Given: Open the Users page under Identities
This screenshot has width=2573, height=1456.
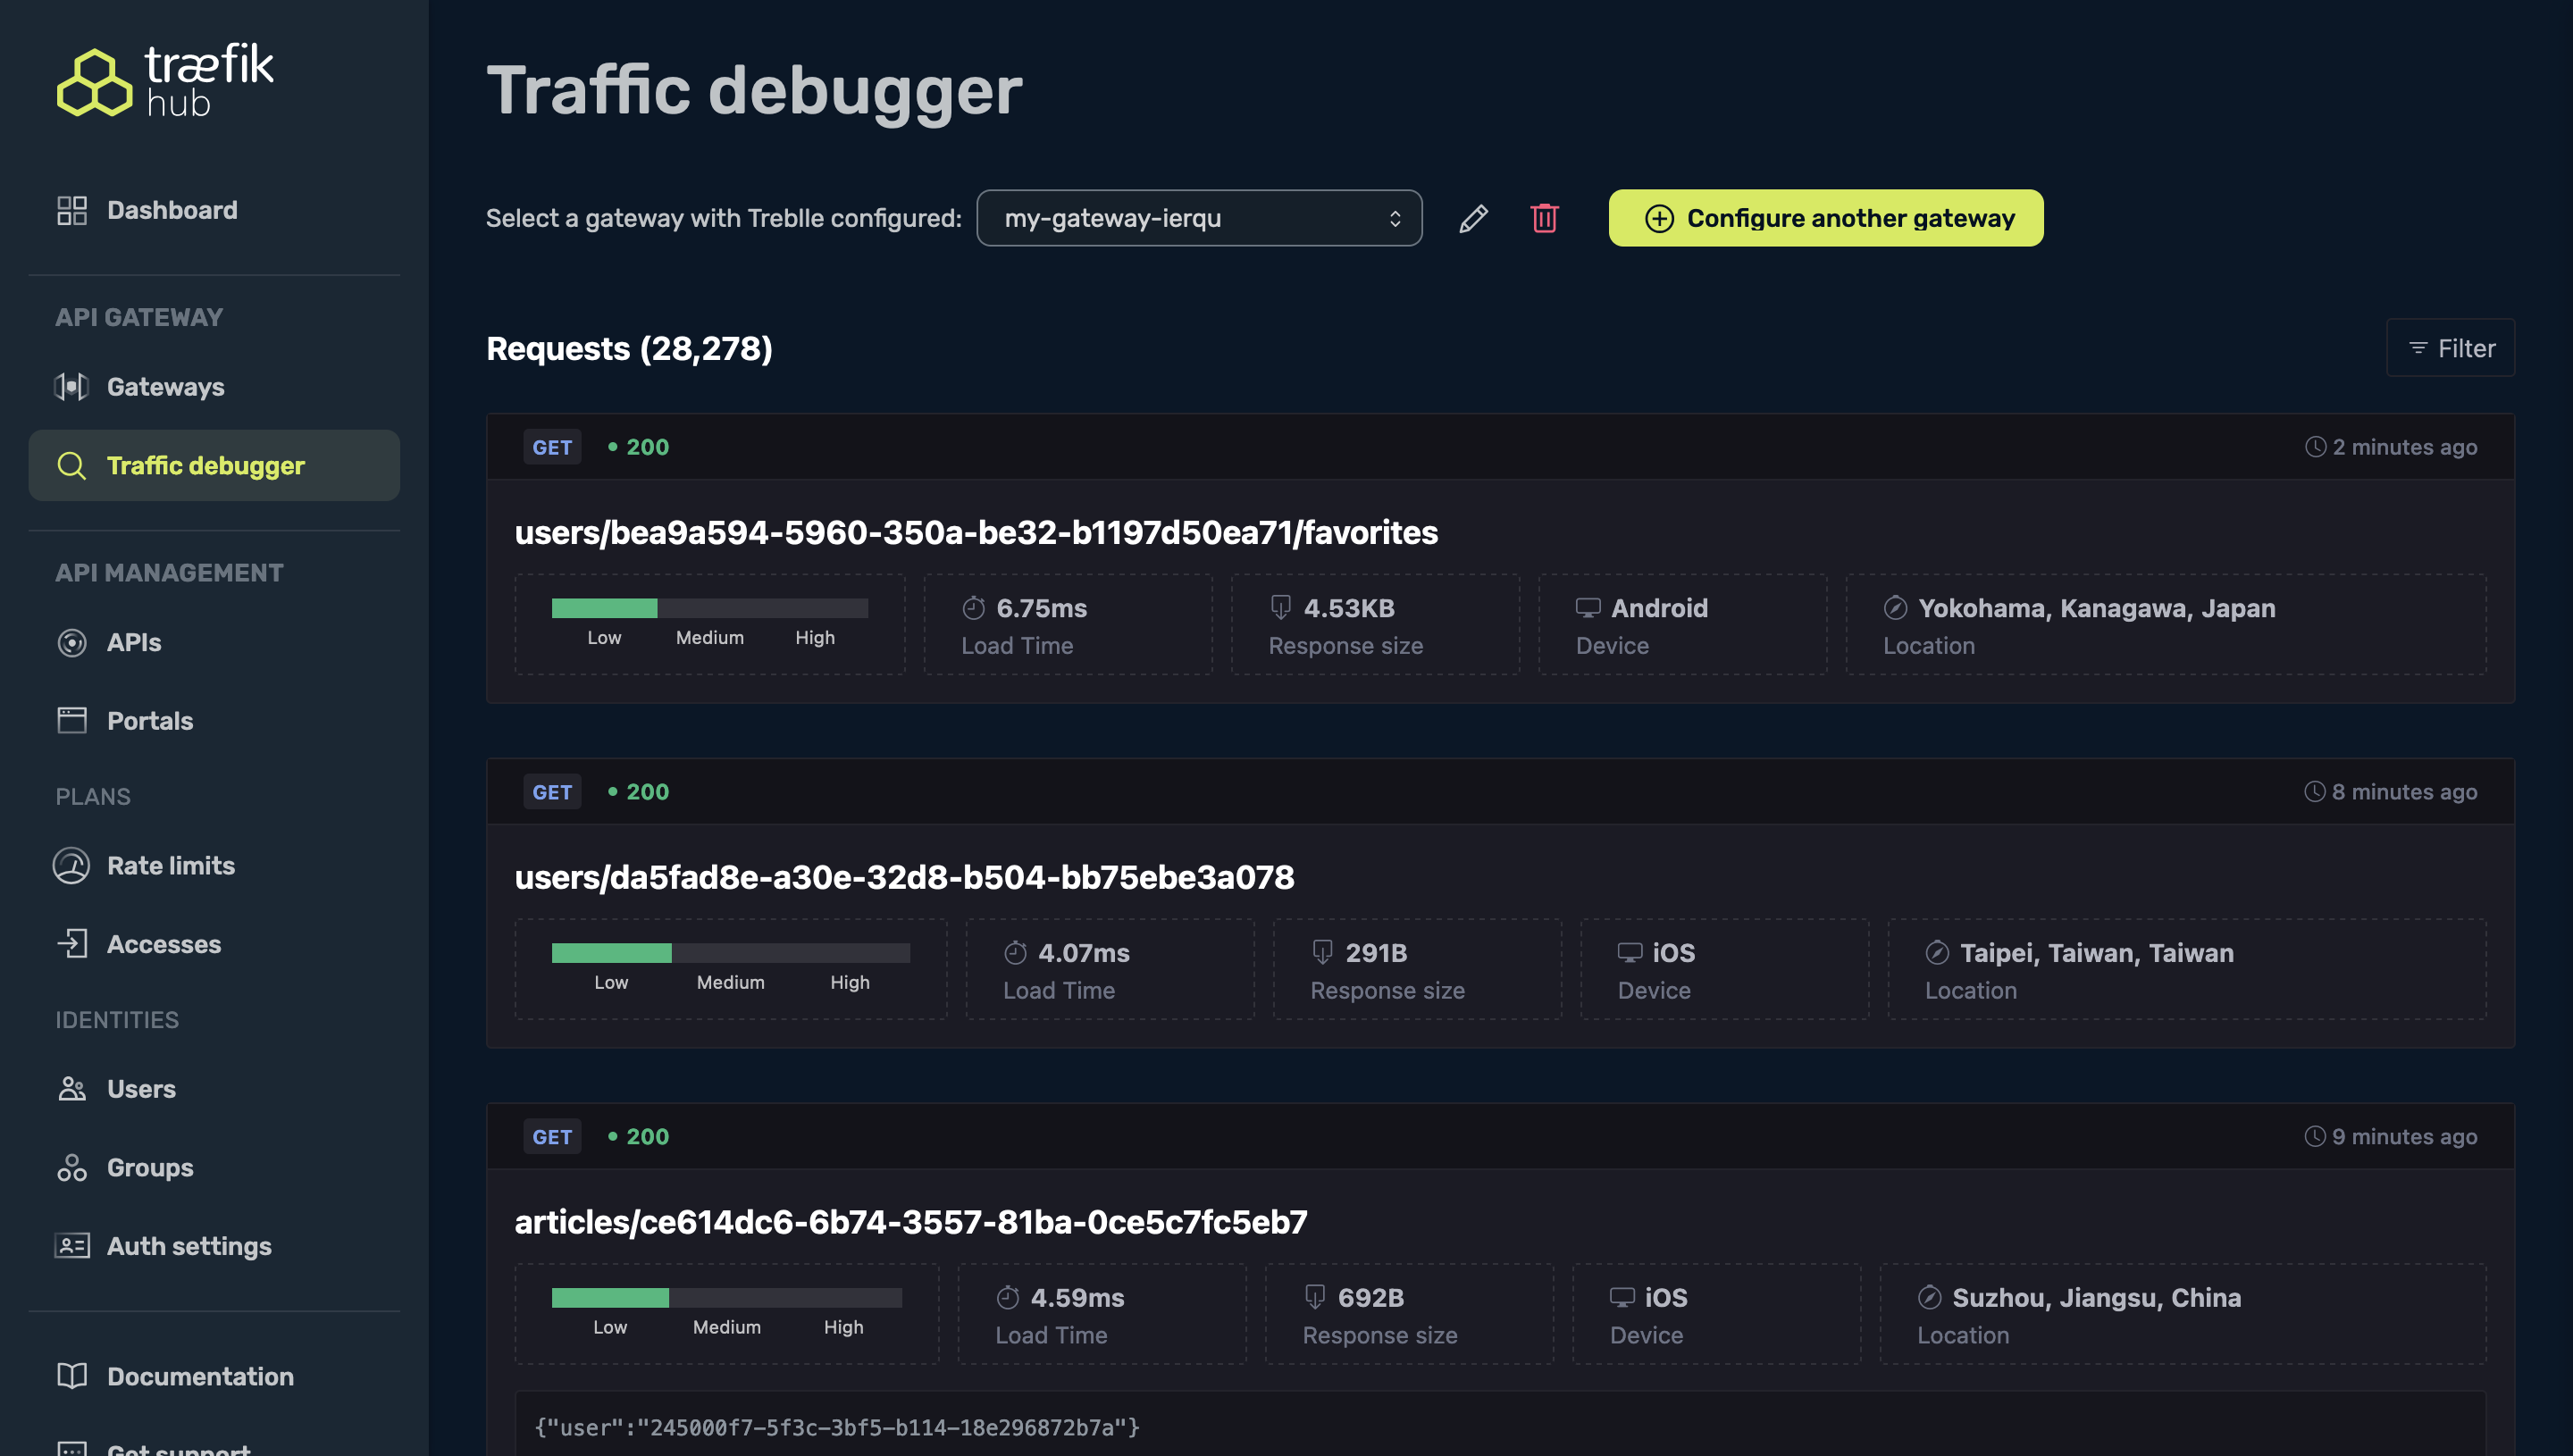Looking at the screenshot, I should [x=140, y=1089].
